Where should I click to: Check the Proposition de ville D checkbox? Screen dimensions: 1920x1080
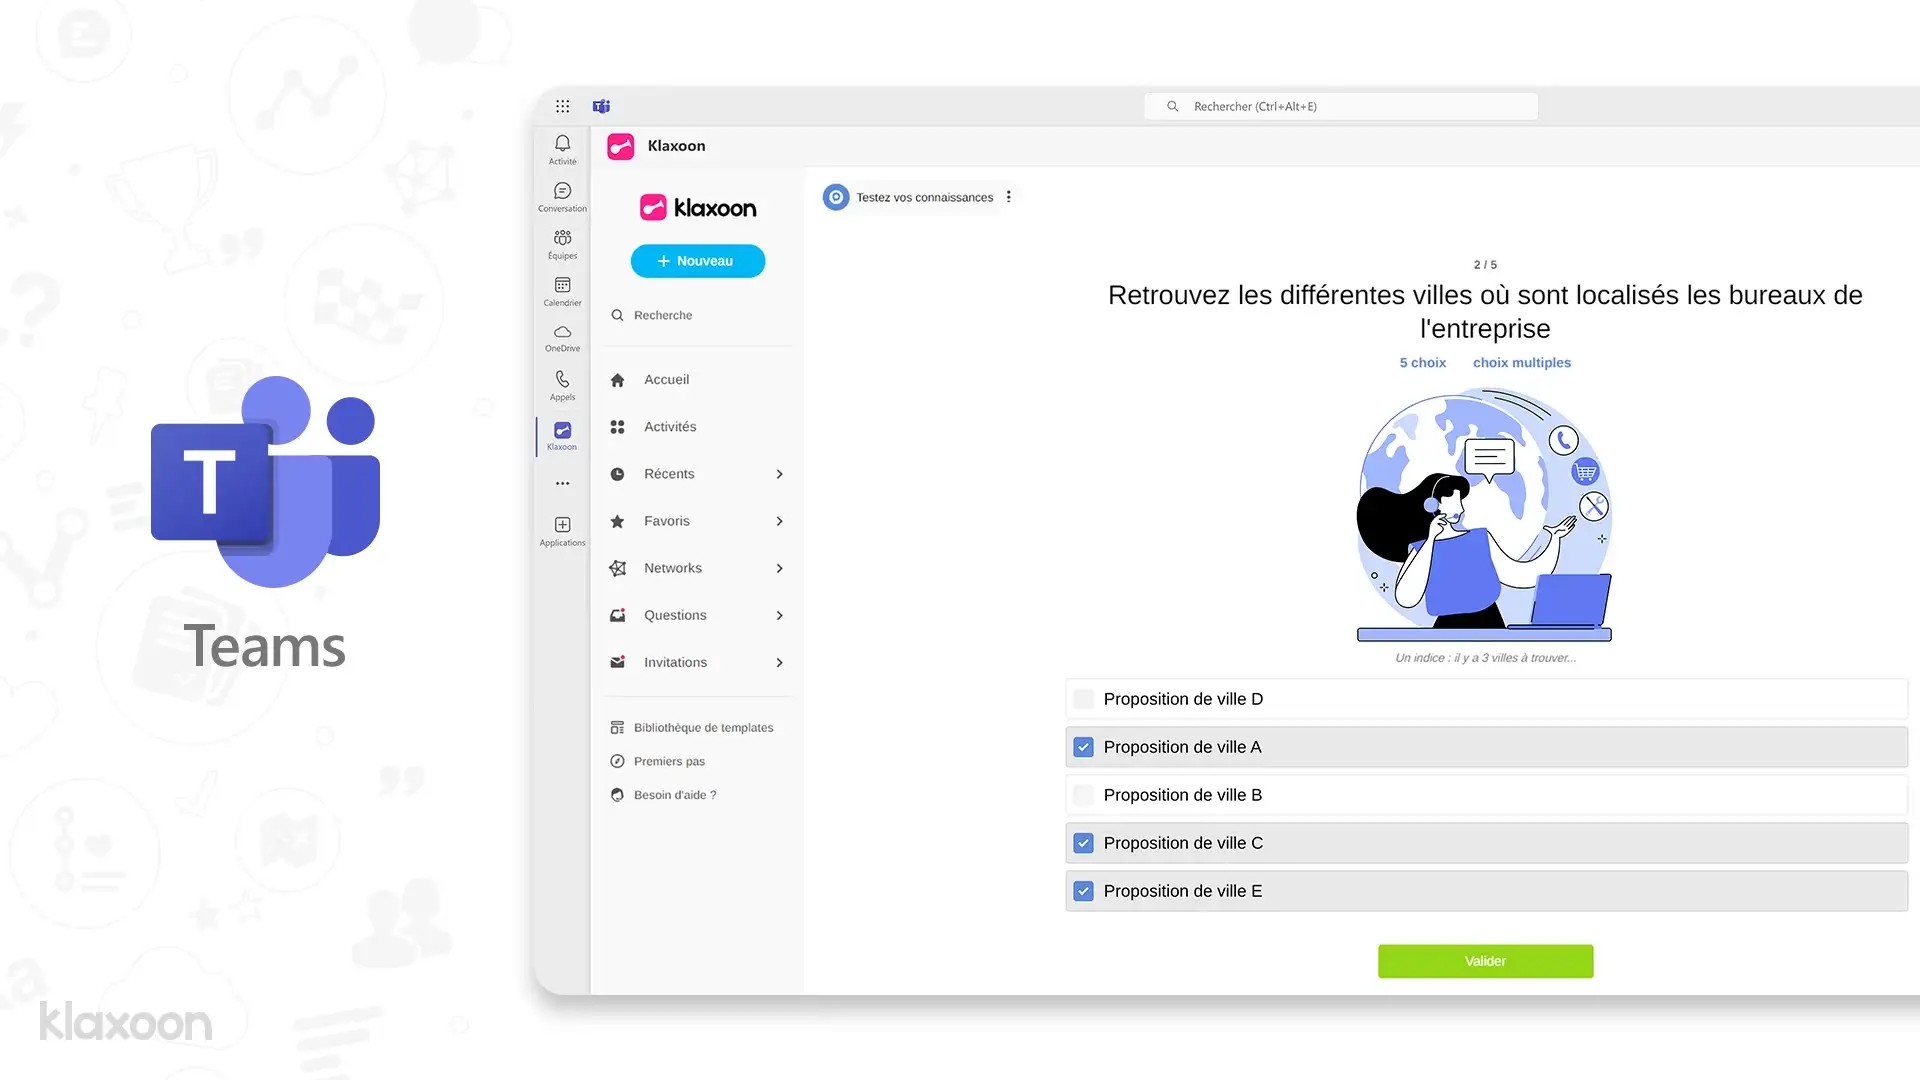(x=1083, y=699)
